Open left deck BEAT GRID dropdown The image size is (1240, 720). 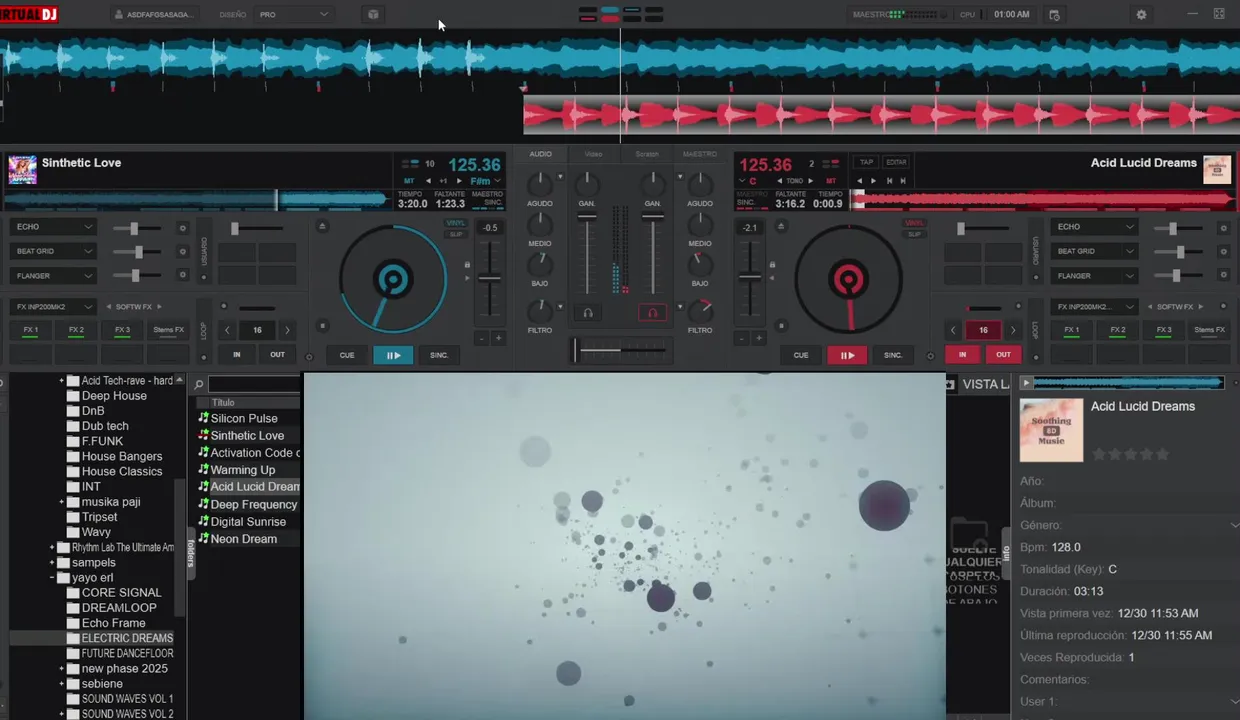53,251
